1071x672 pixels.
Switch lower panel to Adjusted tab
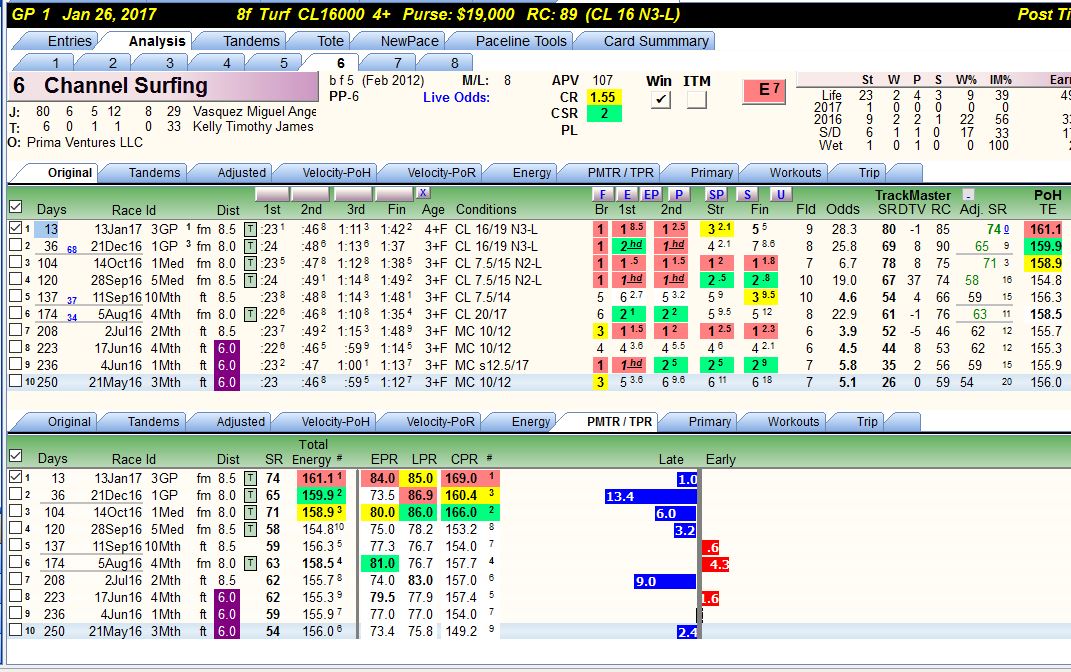[x=240, y=421]
